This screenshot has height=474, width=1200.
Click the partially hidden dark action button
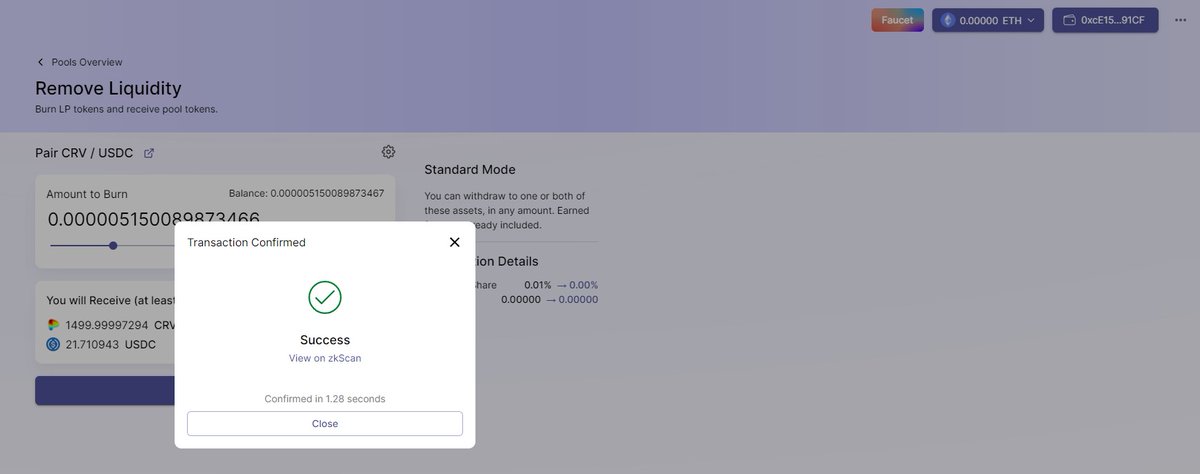[105, 390]
